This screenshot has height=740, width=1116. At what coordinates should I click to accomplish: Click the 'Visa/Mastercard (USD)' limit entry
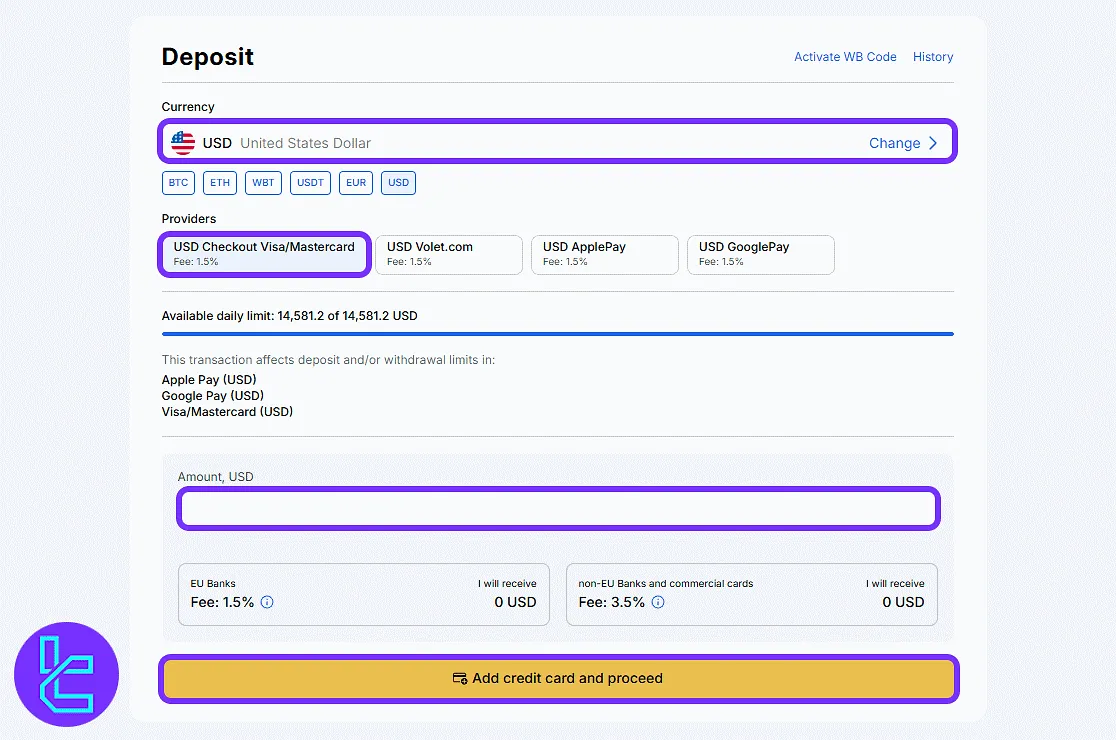point(227,411)
